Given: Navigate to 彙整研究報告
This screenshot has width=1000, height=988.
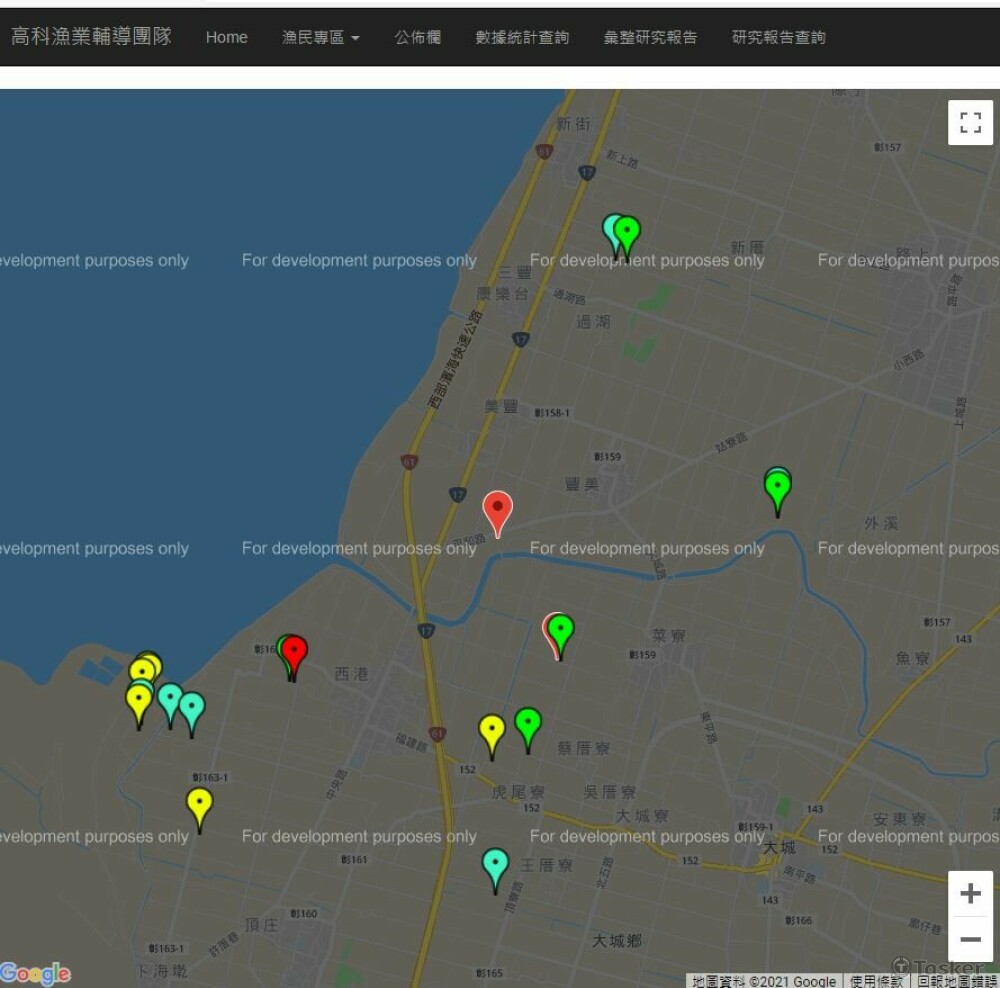Looking at the screenshot, I should click(x=650, y=37).
